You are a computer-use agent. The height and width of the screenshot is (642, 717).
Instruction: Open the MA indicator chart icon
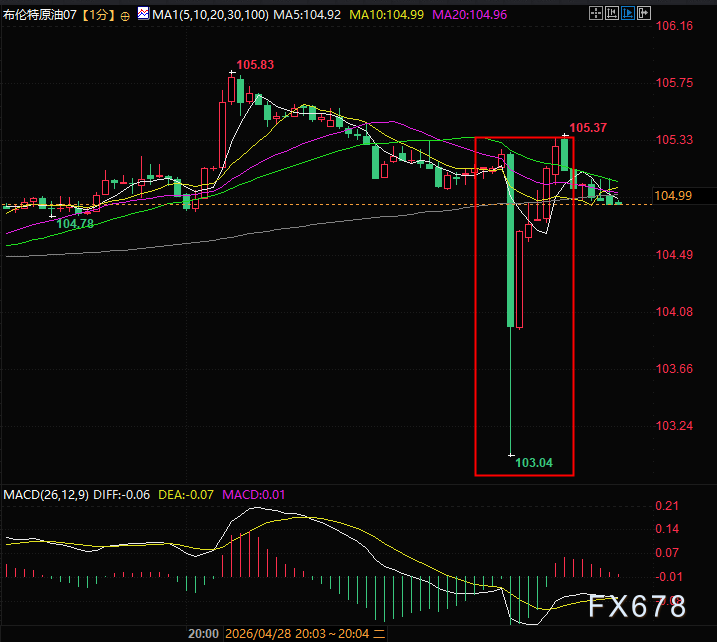point(143,14)
